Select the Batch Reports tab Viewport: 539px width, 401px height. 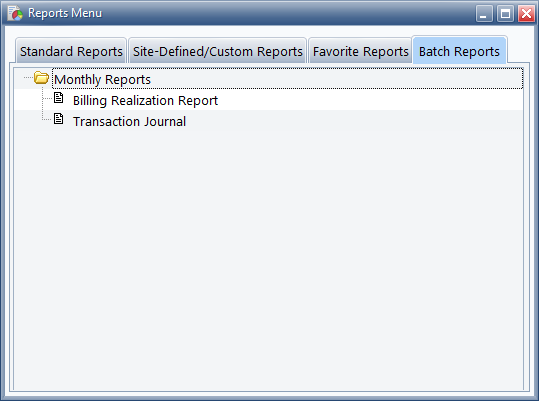459,50
